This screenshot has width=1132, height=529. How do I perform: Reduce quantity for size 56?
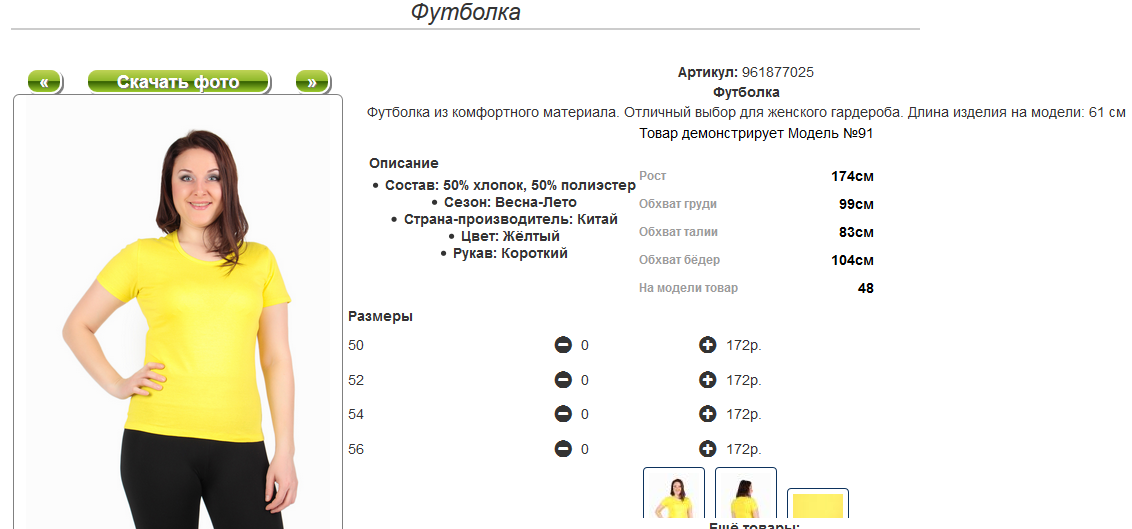(563, 449)
